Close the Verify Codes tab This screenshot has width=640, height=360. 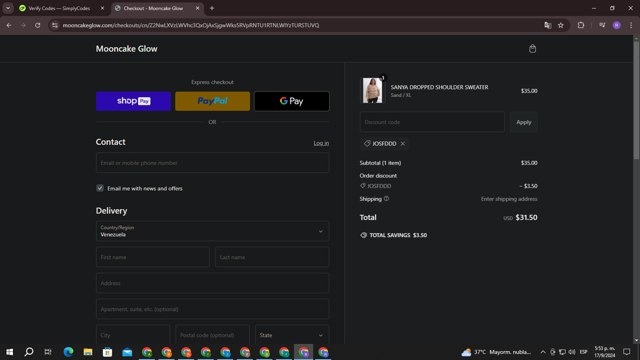[x=102, y=8]
